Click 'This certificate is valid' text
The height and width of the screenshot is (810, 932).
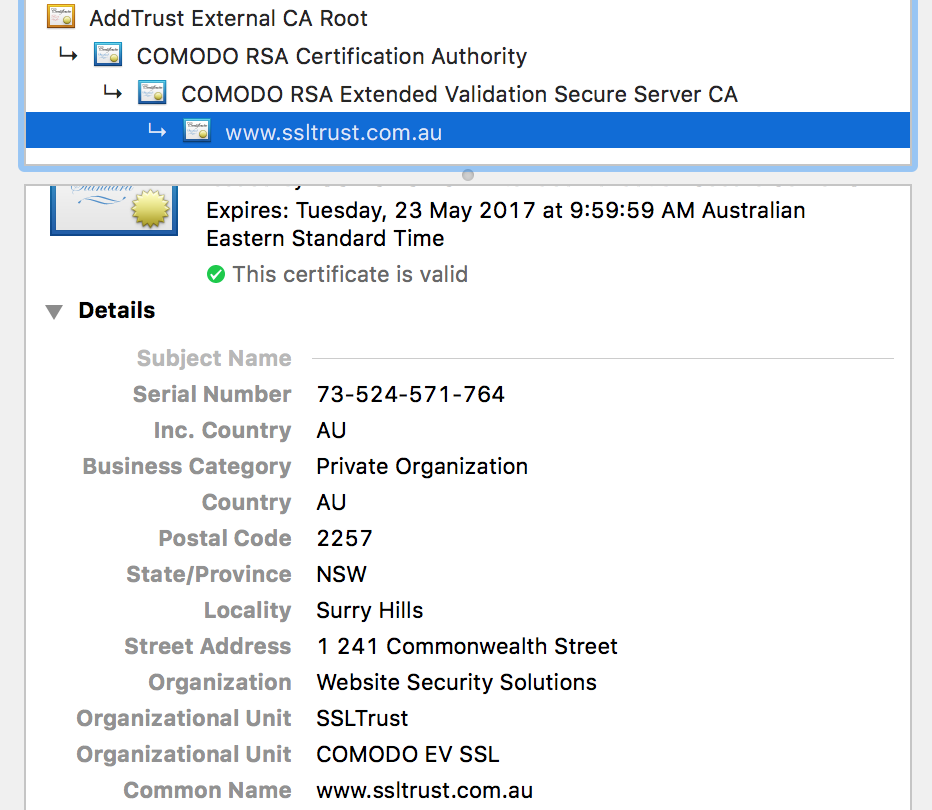(350, 275)
